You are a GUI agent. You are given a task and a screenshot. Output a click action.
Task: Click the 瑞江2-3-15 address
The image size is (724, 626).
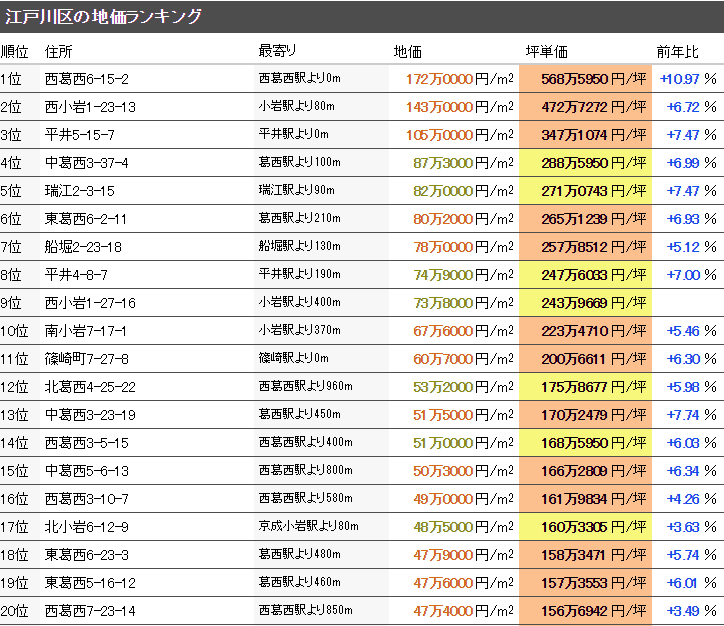pos(80,191)
